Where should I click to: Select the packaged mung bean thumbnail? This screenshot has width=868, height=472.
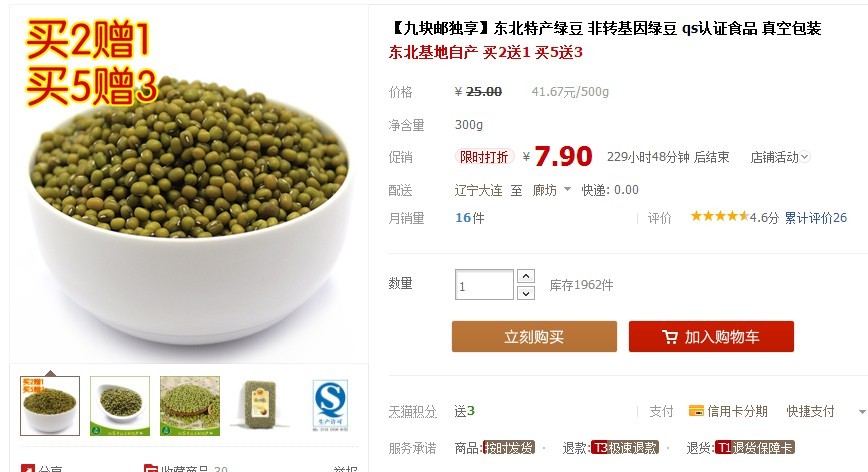[x=260, y=406]
